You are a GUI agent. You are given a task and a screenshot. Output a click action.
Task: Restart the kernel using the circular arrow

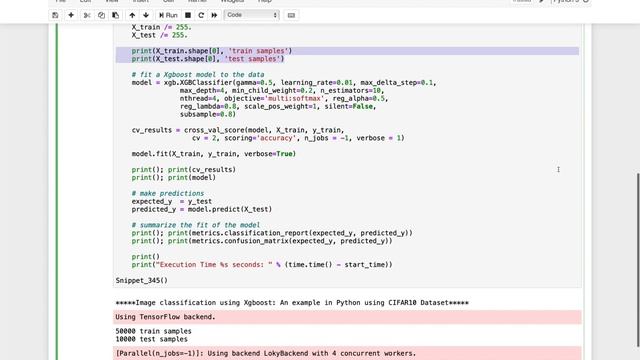[201, 15]
